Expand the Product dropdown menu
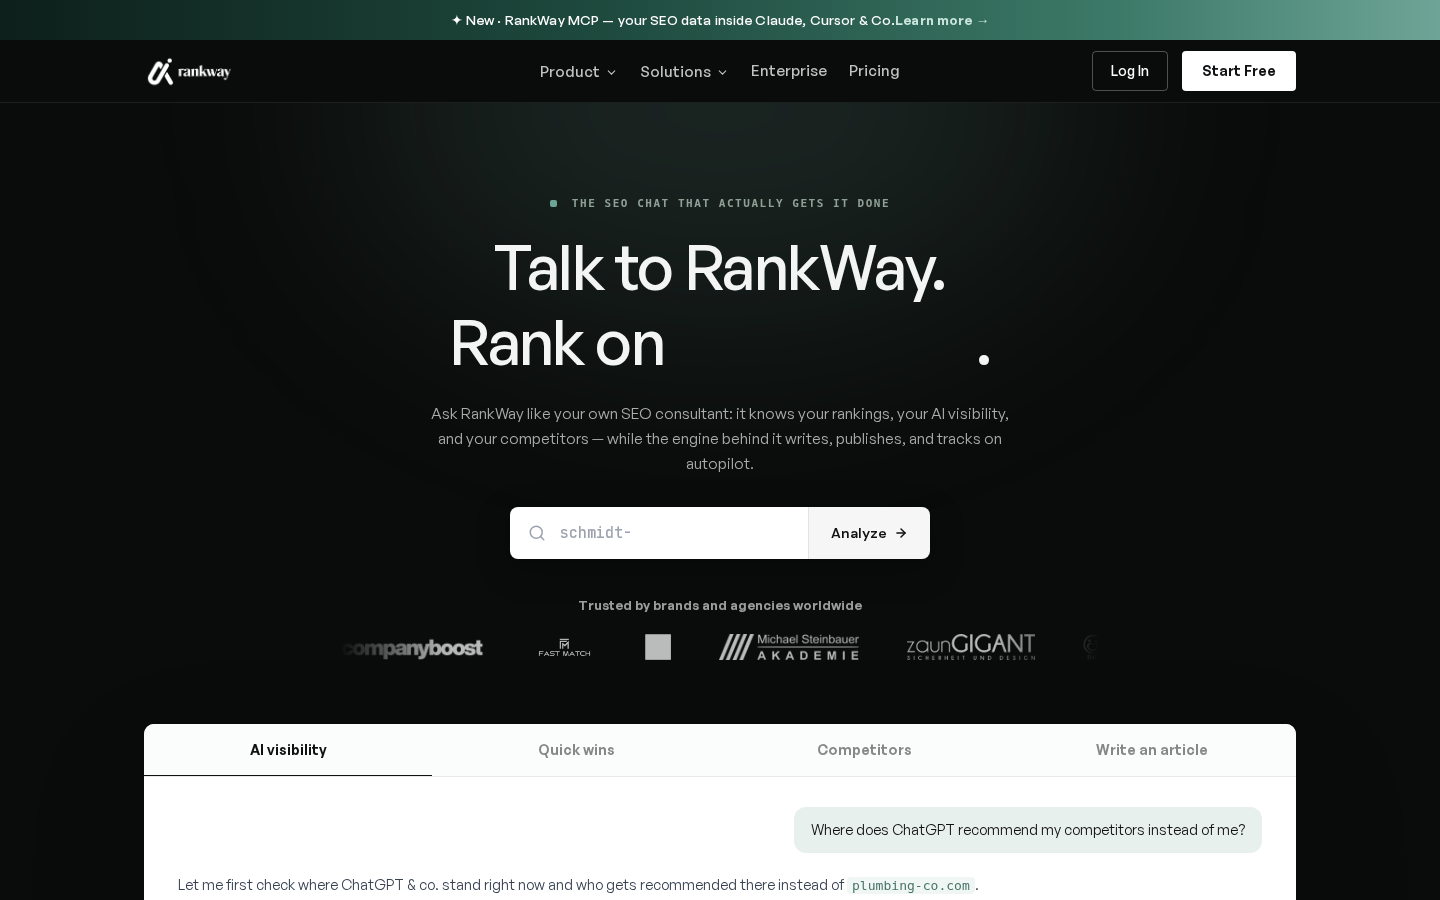The width and height of the screenshot is (1440, 900). click(x=578, y=71)
